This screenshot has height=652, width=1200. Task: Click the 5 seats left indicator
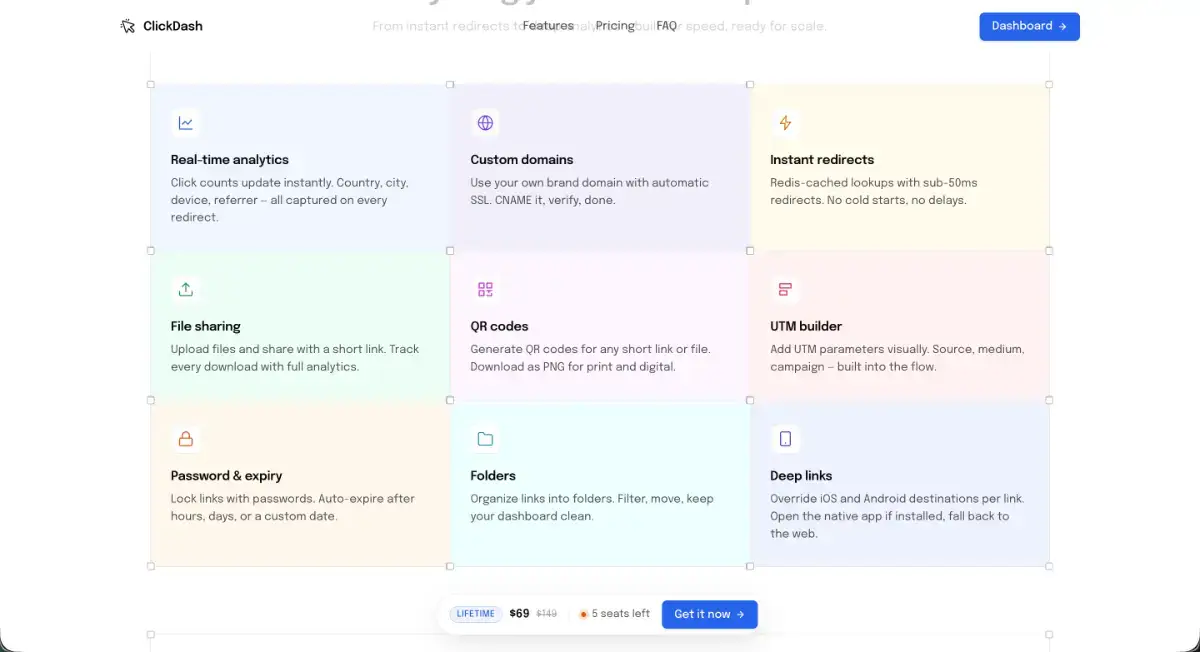(x=614, y=614)
